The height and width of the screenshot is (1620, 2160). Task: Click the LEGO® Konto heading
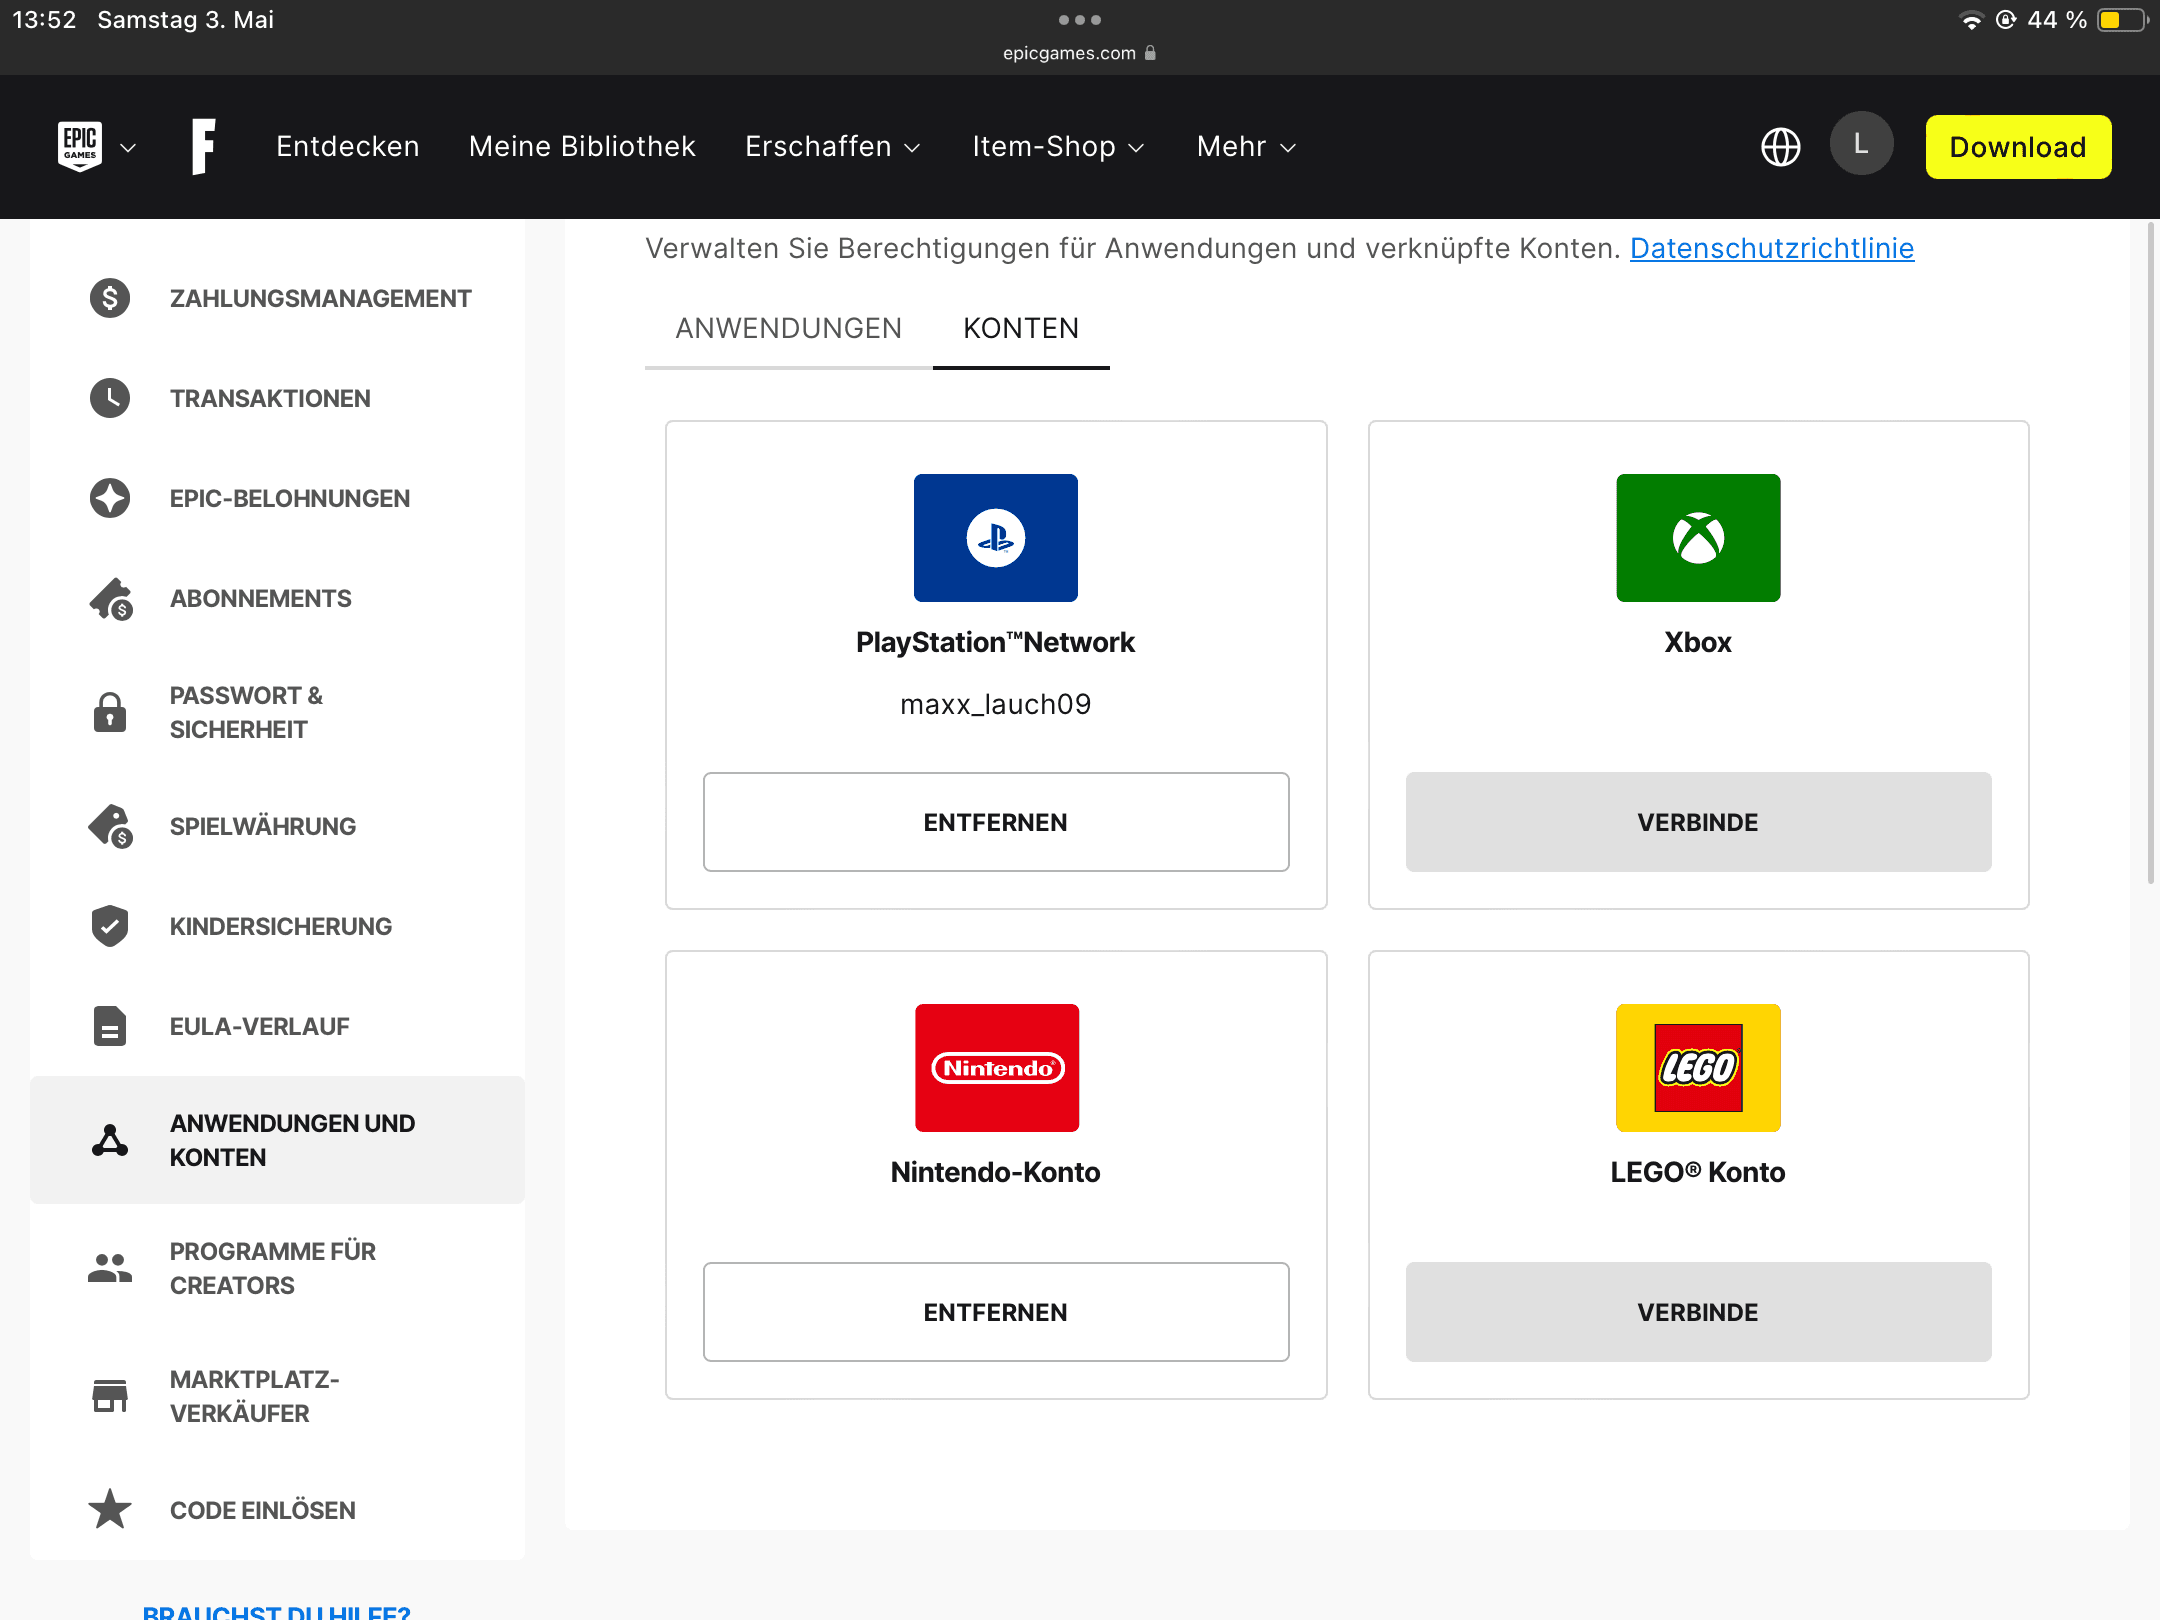[1698, 1172]
